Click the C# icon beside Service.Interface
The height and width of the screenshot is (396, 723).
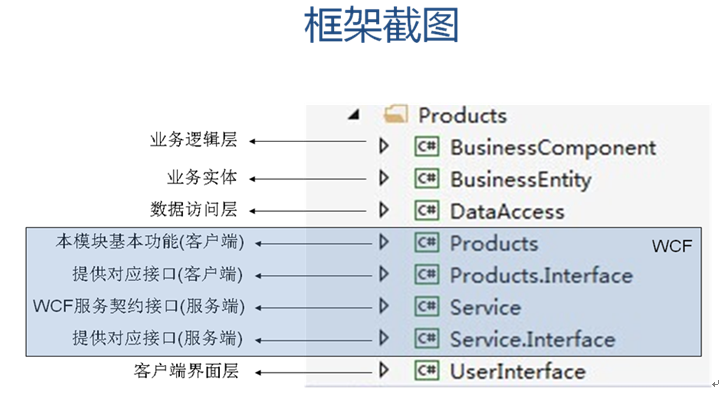point(427,339)
